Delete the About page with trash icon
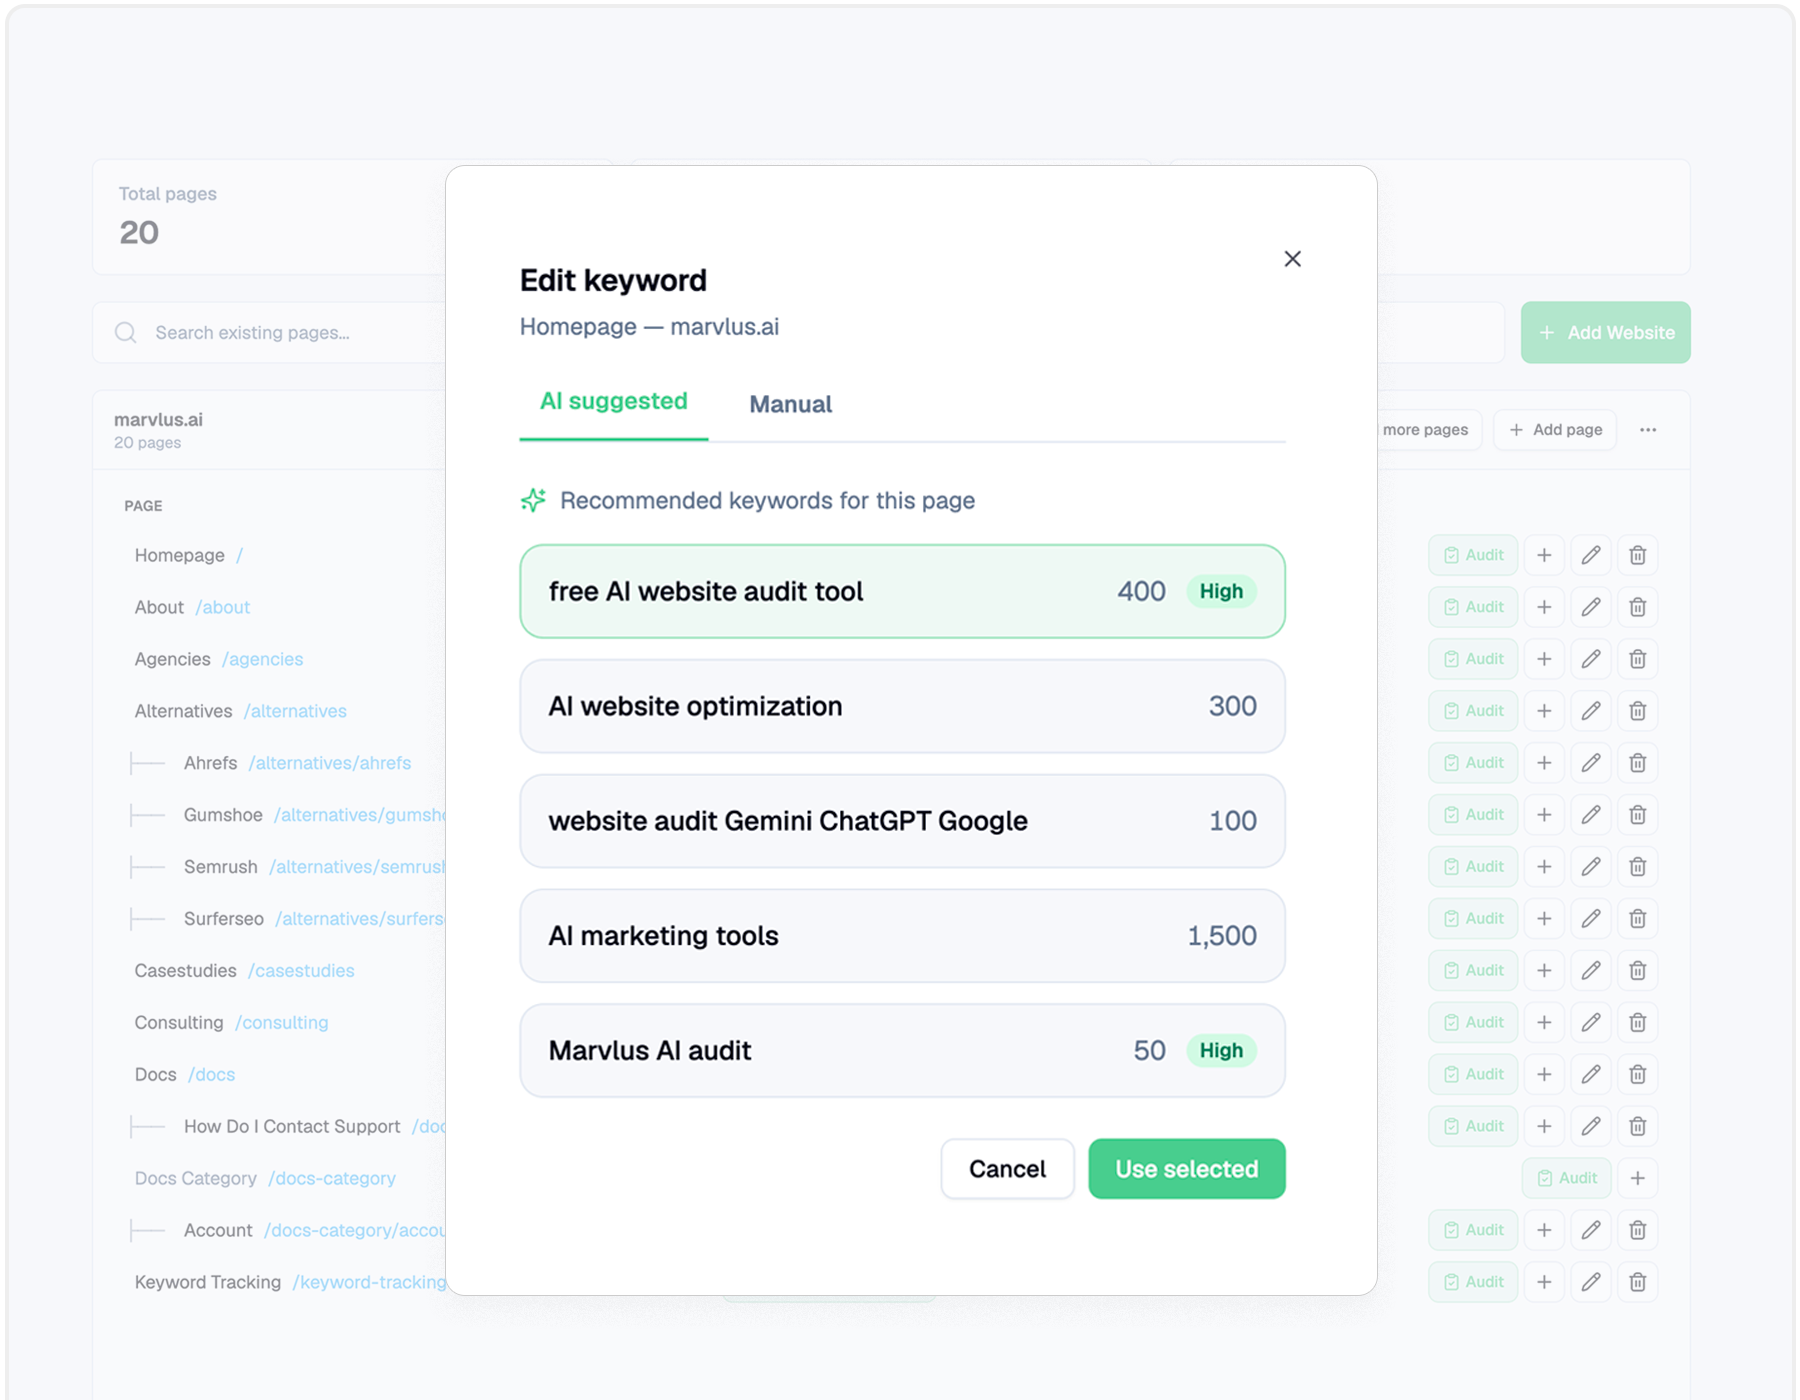Screen dimensions: 1800x1400 [1638, 607]
